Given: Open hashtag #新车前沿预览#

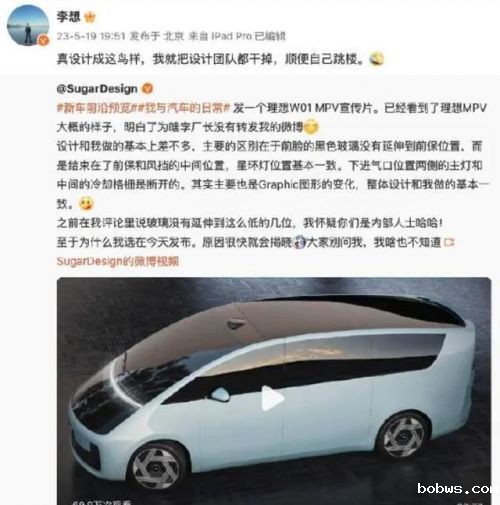Looking at the screenshot, I should click(x=96, y=108).
